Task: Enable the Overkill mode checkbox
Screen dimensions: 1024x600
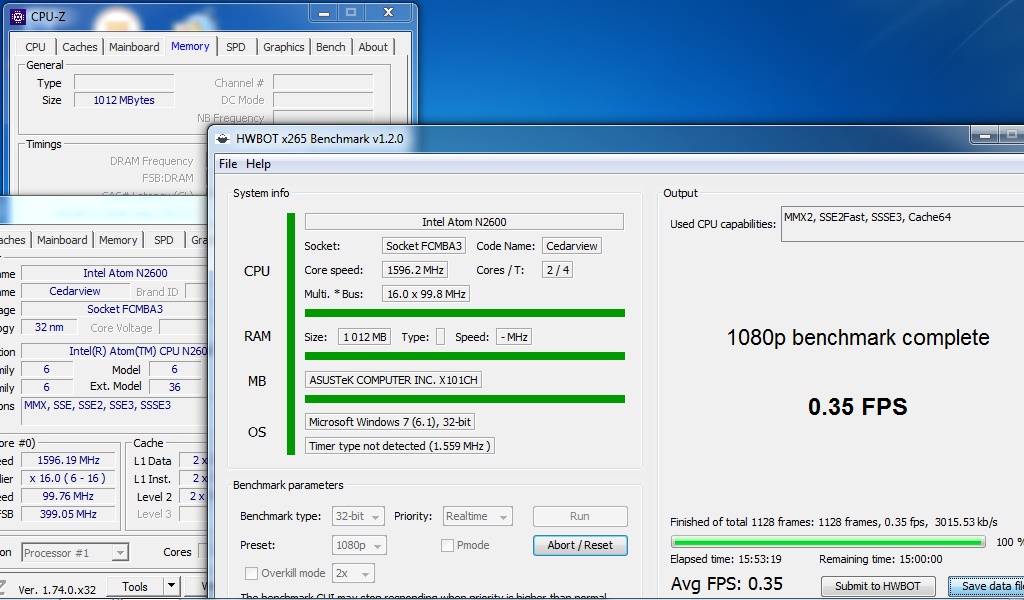Action: click(251, 573)
